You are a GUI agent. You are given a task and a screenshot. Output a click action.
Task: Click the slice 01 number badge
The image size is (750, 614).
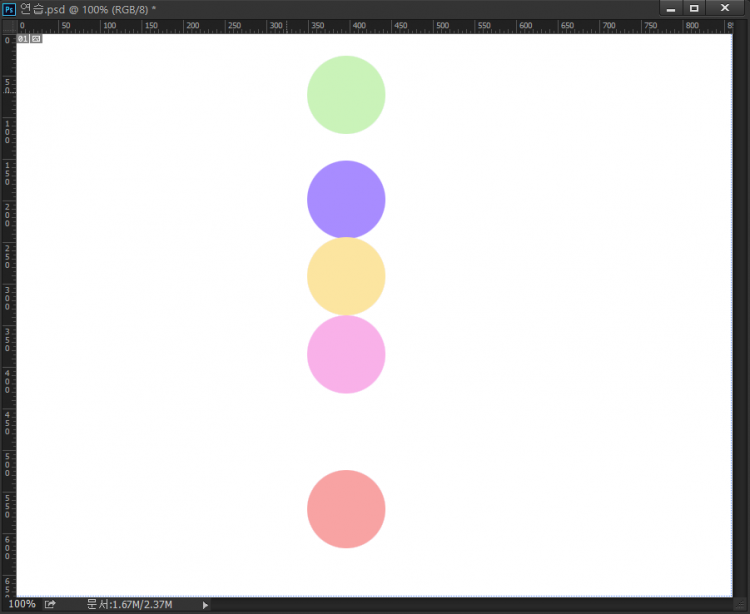coord(23,39)
